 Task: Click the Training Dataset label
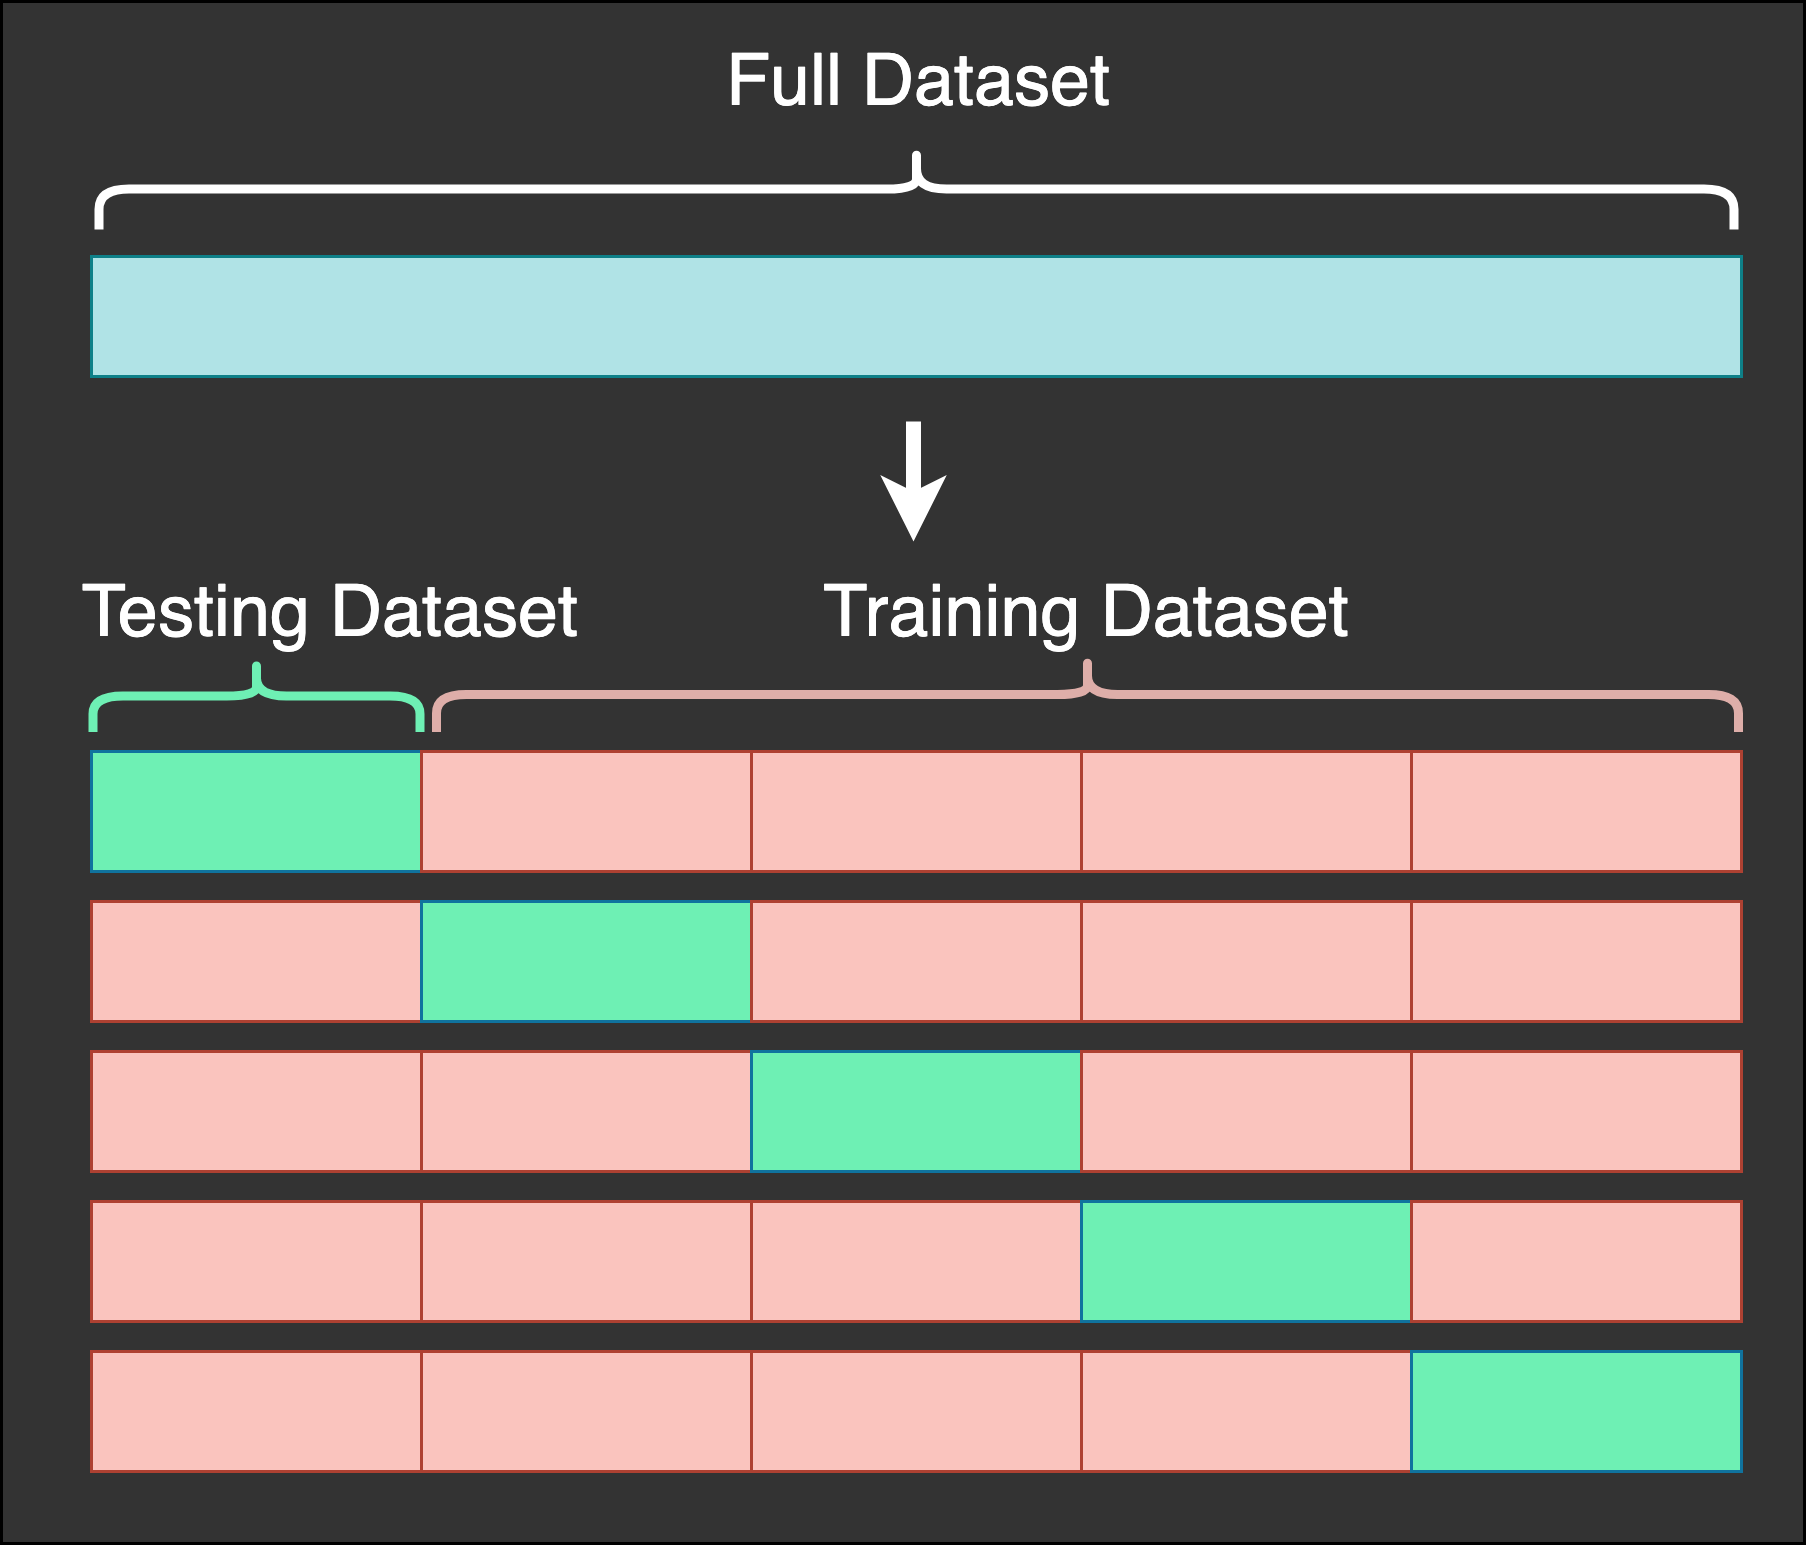(1085, 611)
